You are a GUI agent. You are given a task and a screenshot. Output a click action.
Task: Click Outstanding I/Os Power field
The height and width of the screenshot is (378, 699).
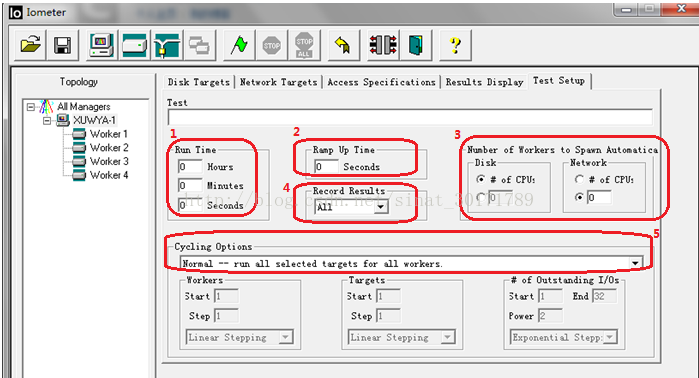tap(551, 316)
